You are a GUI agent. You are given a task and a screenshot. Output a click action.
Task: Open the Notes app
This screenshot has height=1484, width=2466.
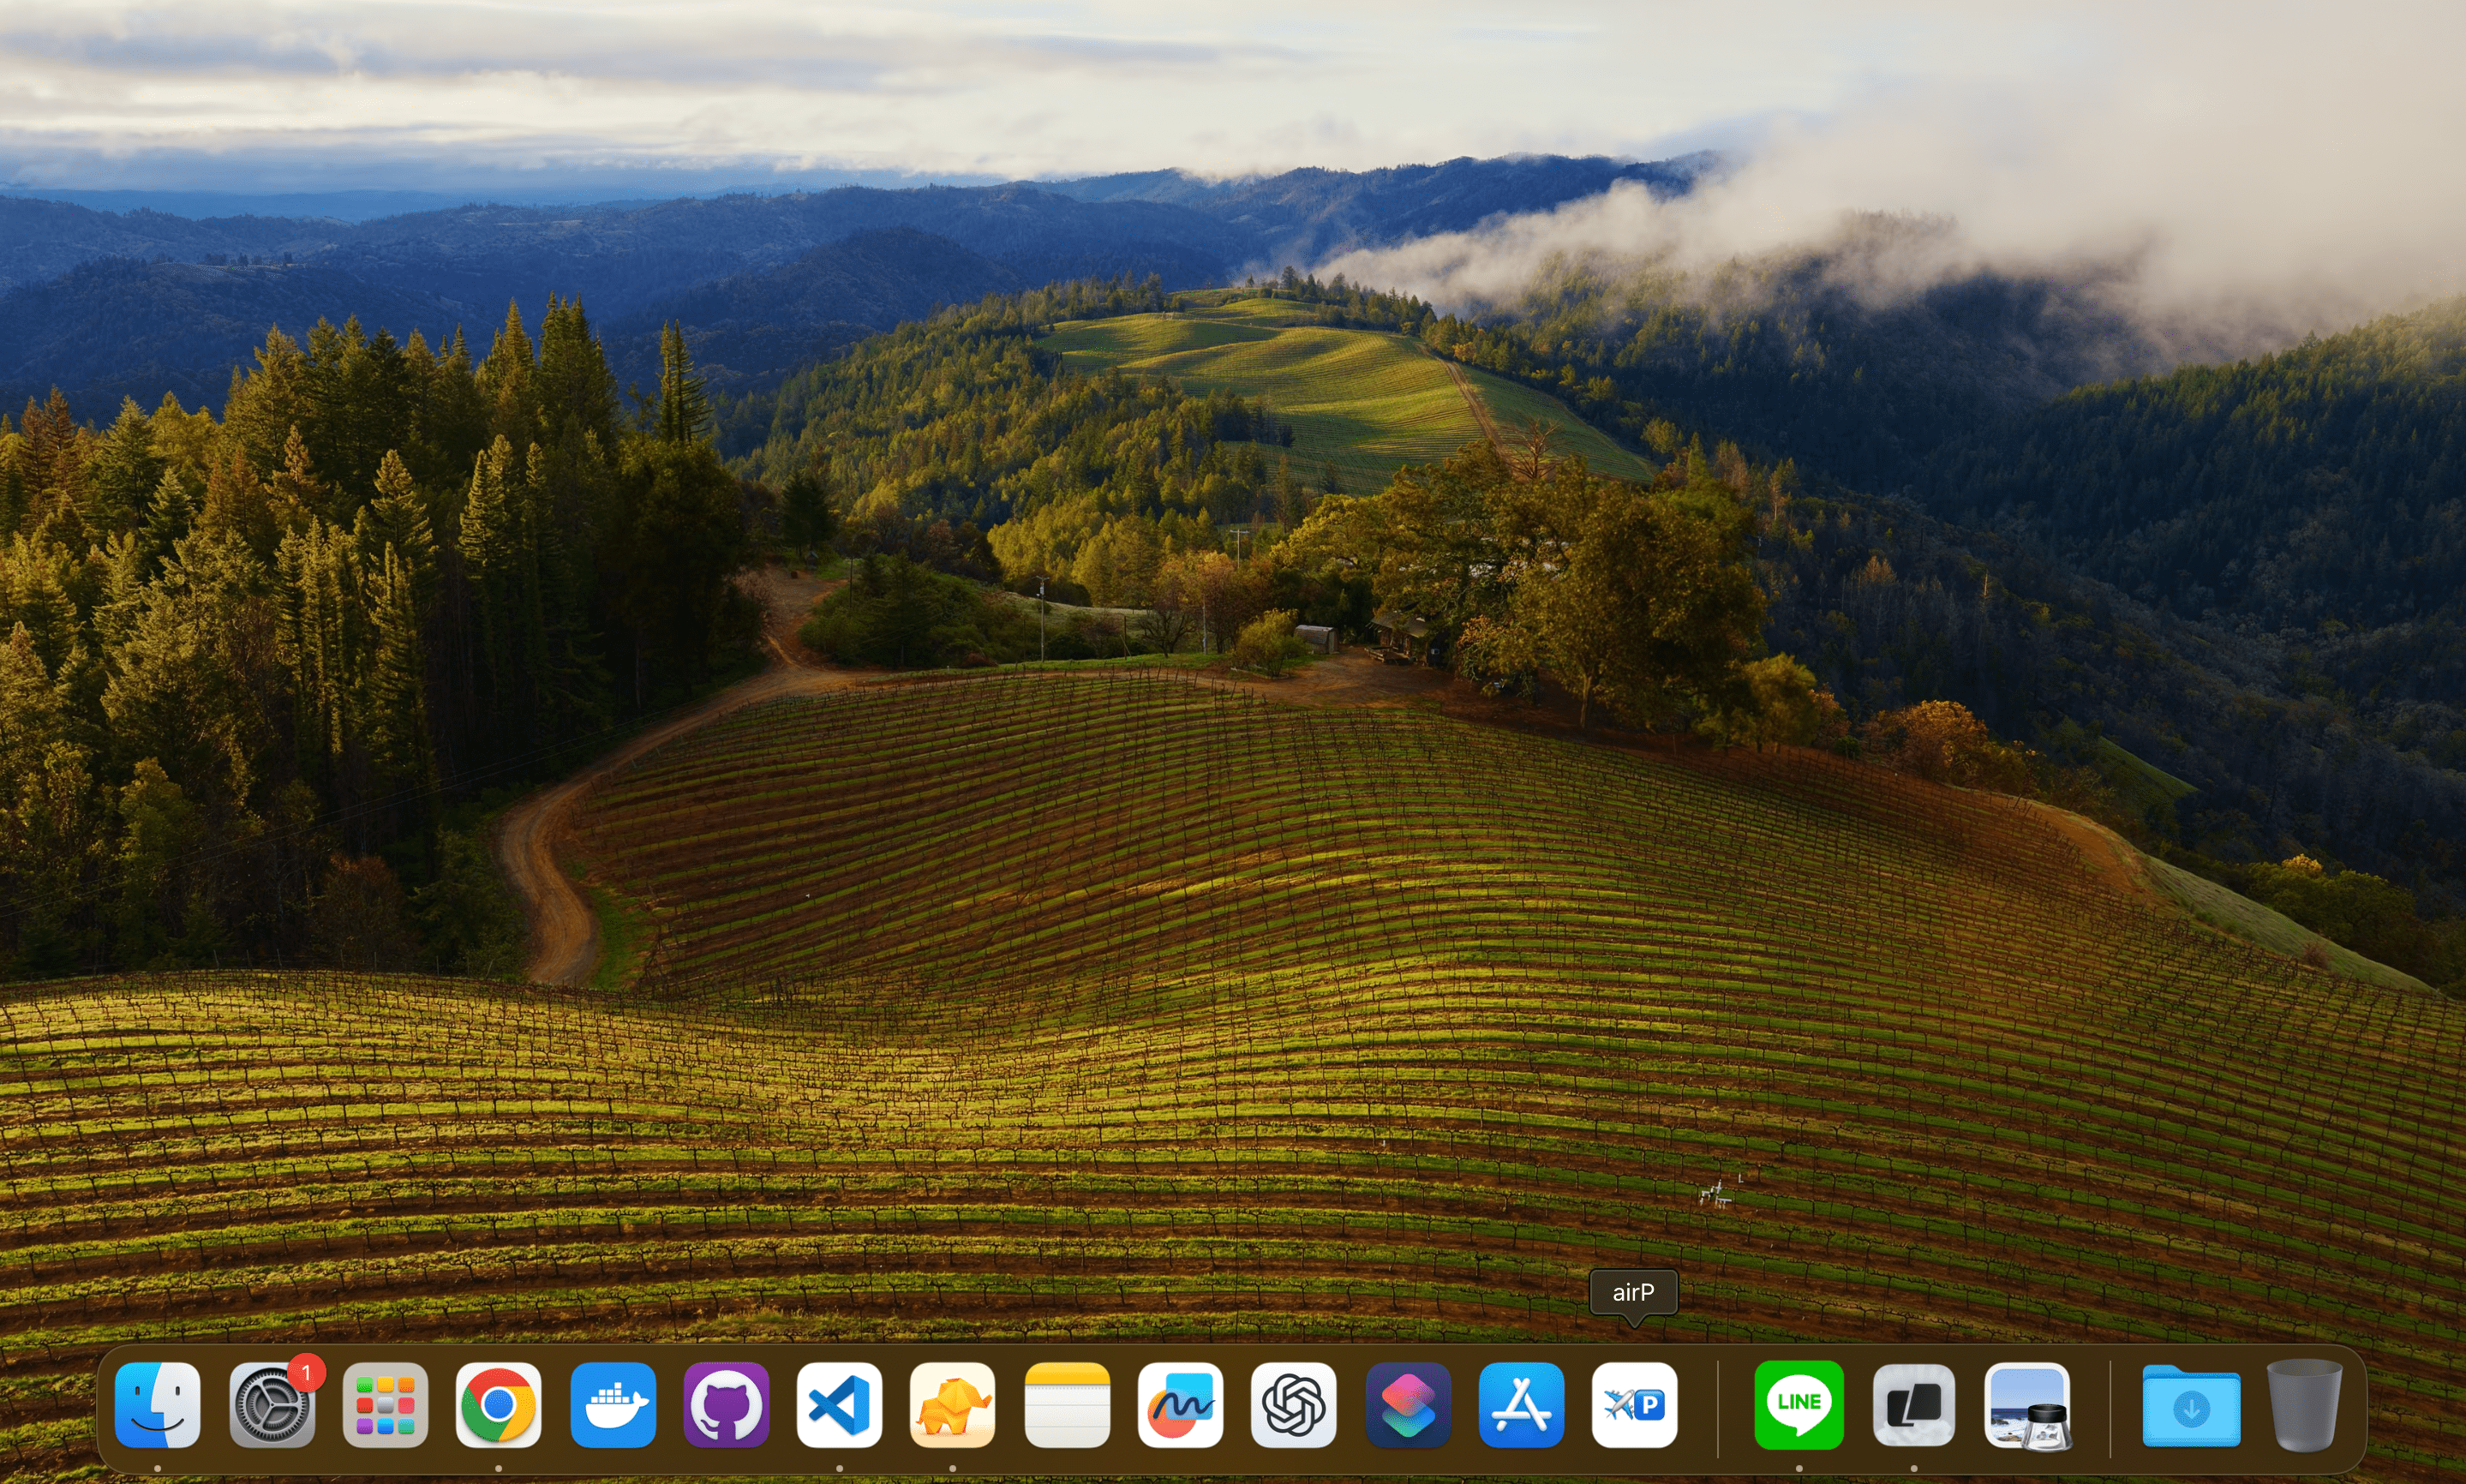[1066, 1405]
